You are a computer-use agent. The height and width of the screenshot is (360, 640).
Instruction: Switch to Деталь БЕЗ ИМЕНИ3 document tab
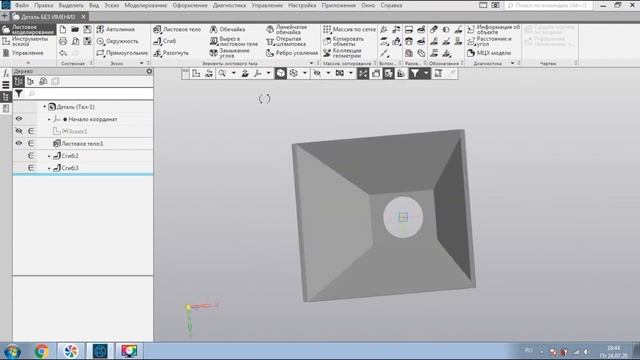coord(48,17)
